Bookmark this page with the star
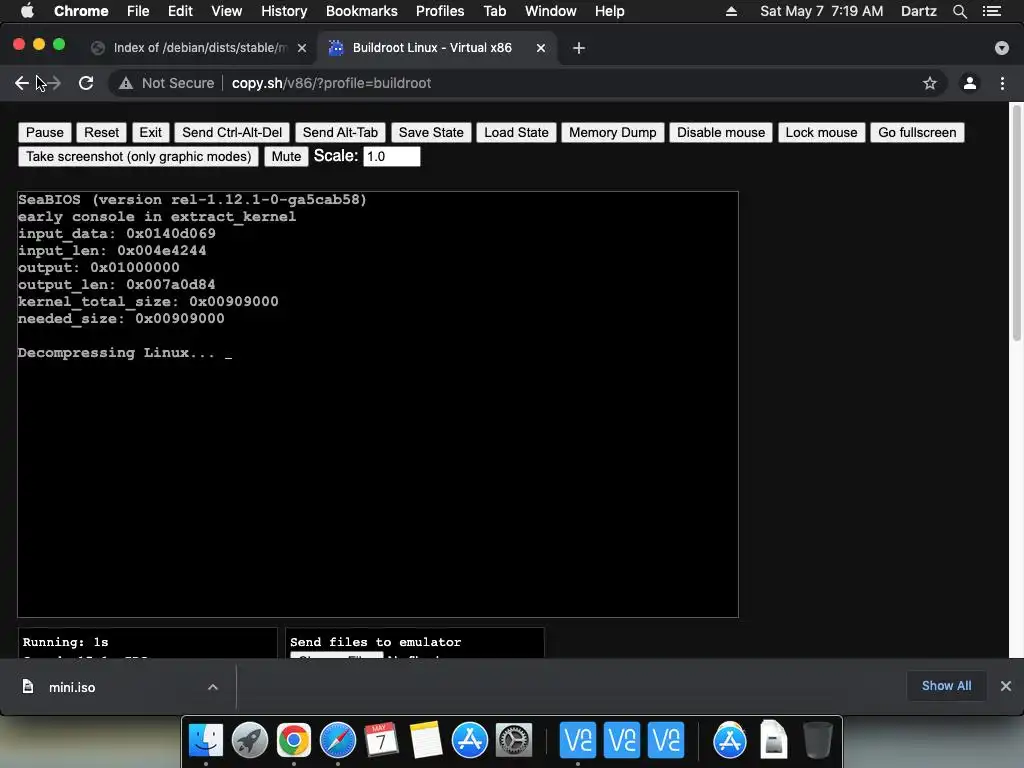This screenshot has height=768, width=1024. point(929,83)
